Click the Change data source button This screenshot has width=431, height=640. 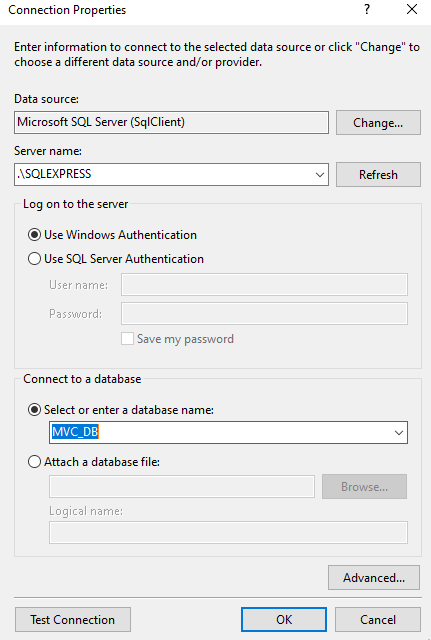pos(378,122)
